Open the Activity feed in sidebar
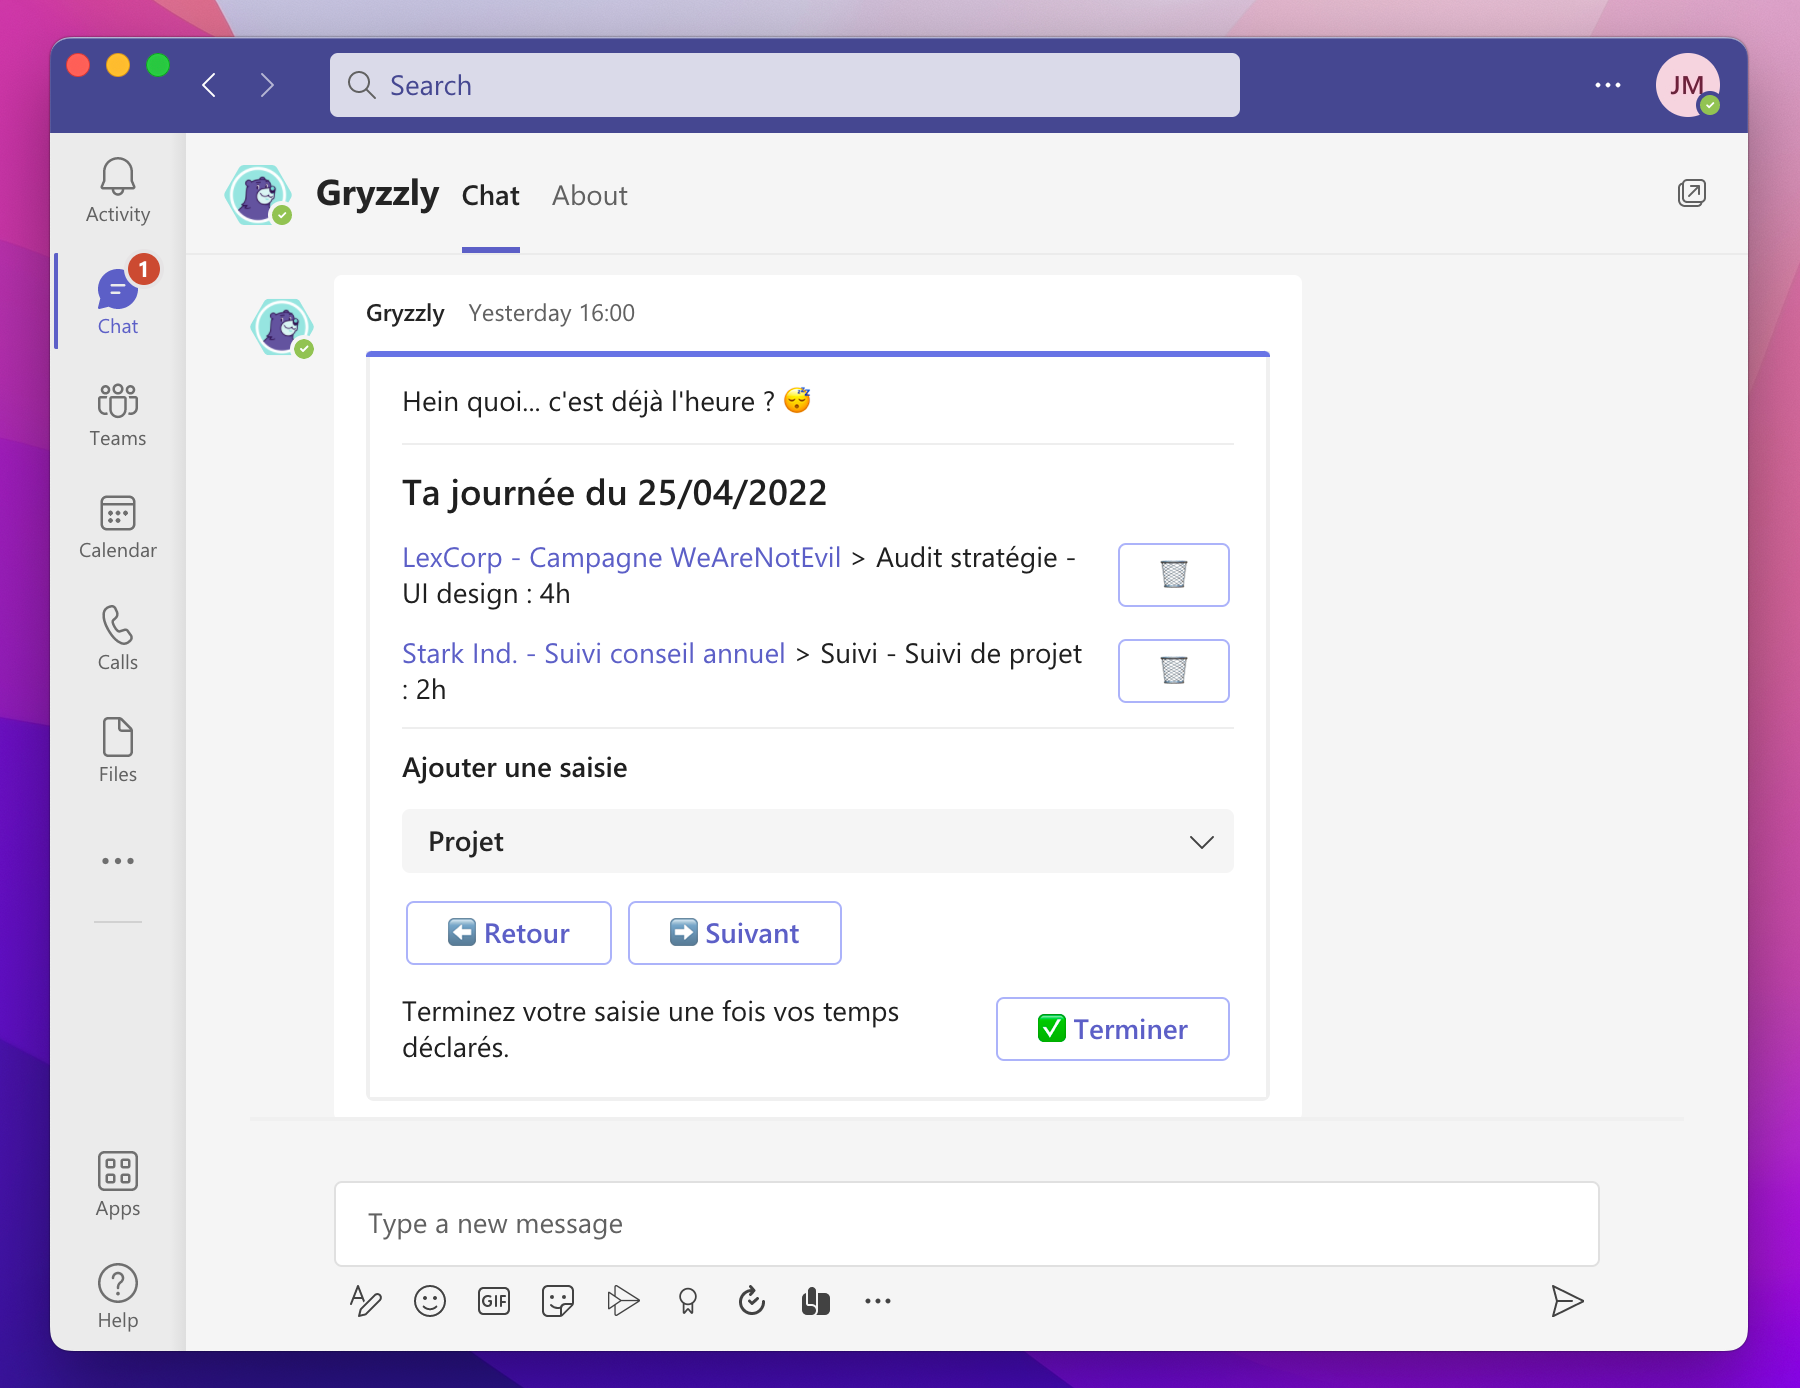The height and width of the screenshot is (1388, 1800). coord(117,190)
